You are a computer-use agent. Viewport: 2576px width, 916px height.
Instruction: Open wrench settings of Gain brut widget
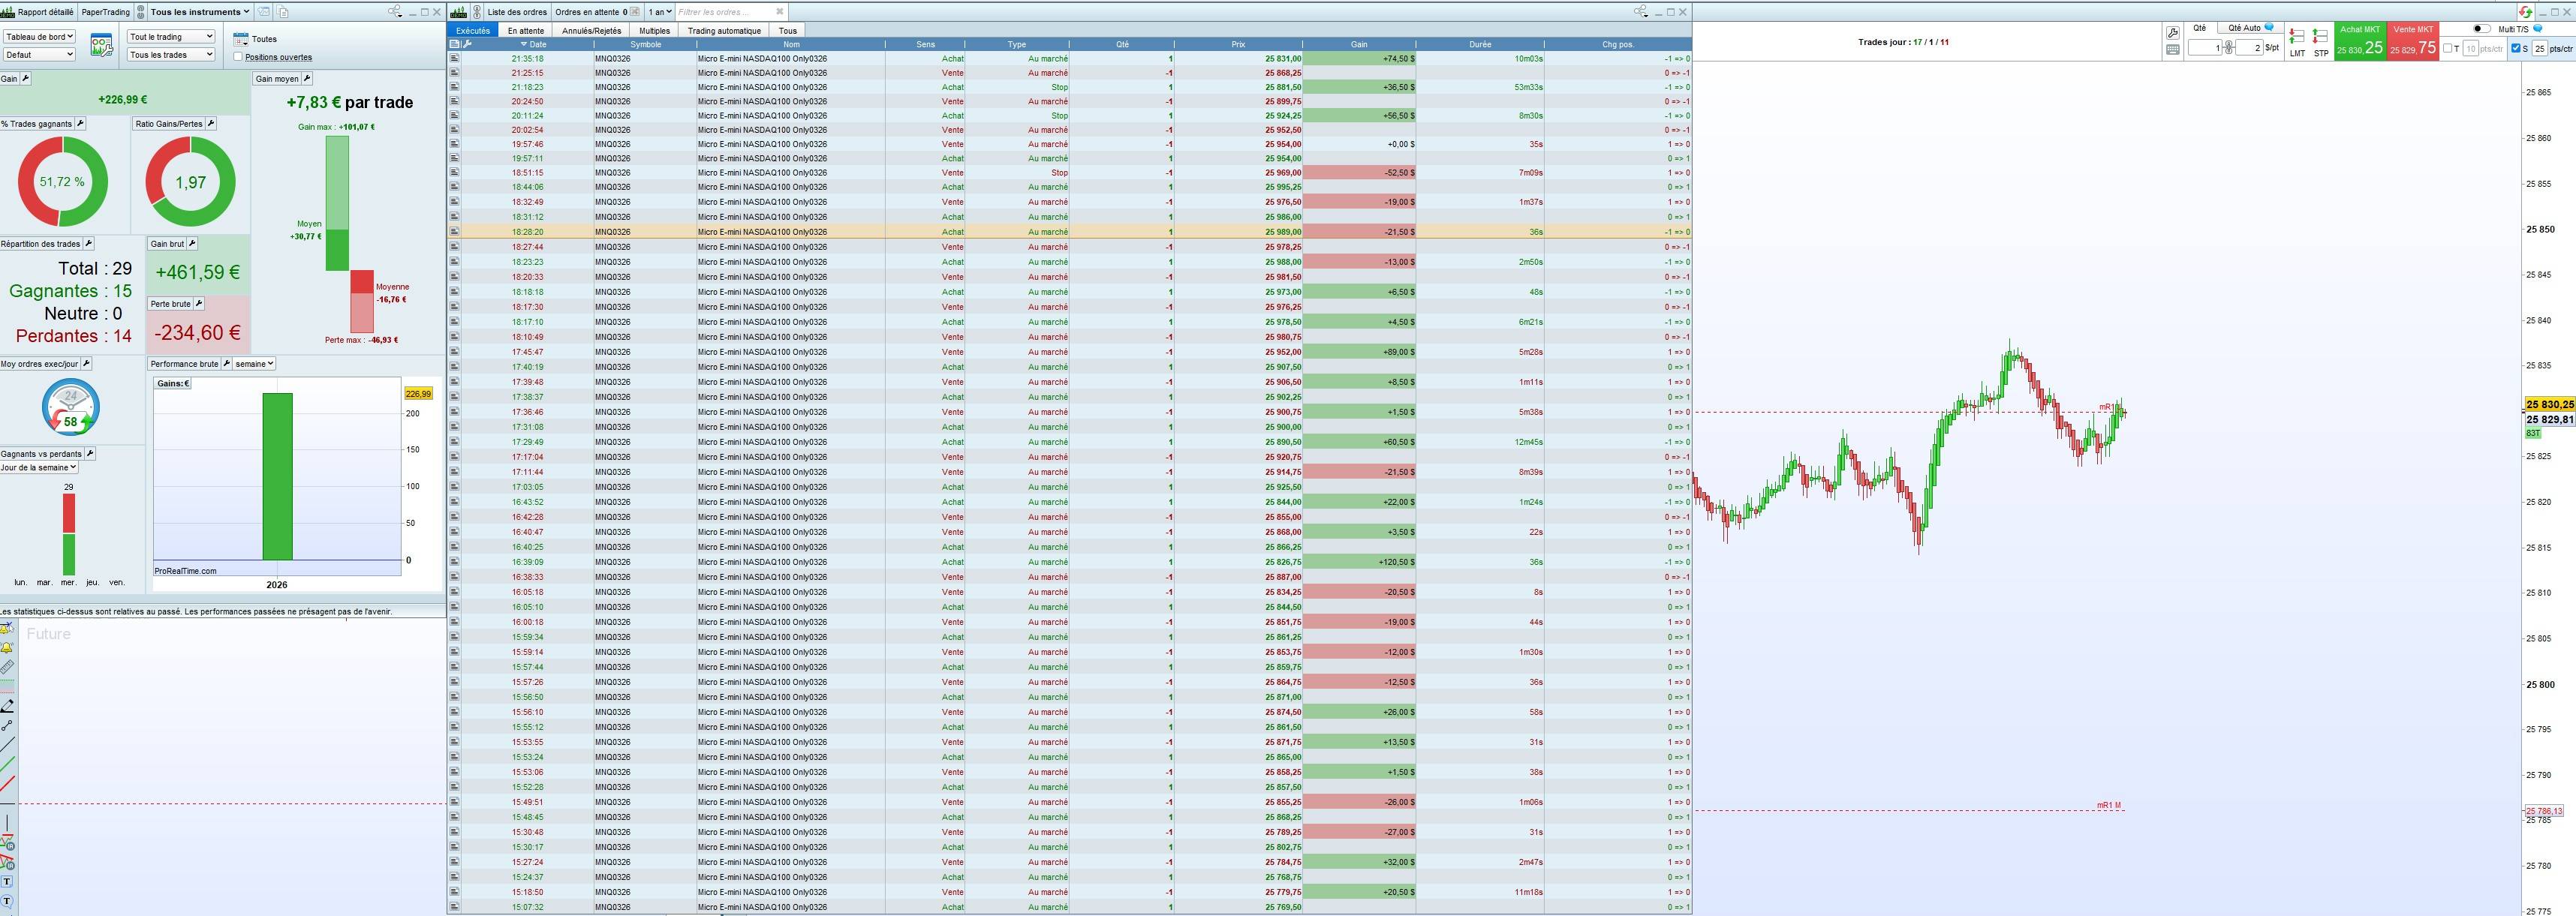192,243
